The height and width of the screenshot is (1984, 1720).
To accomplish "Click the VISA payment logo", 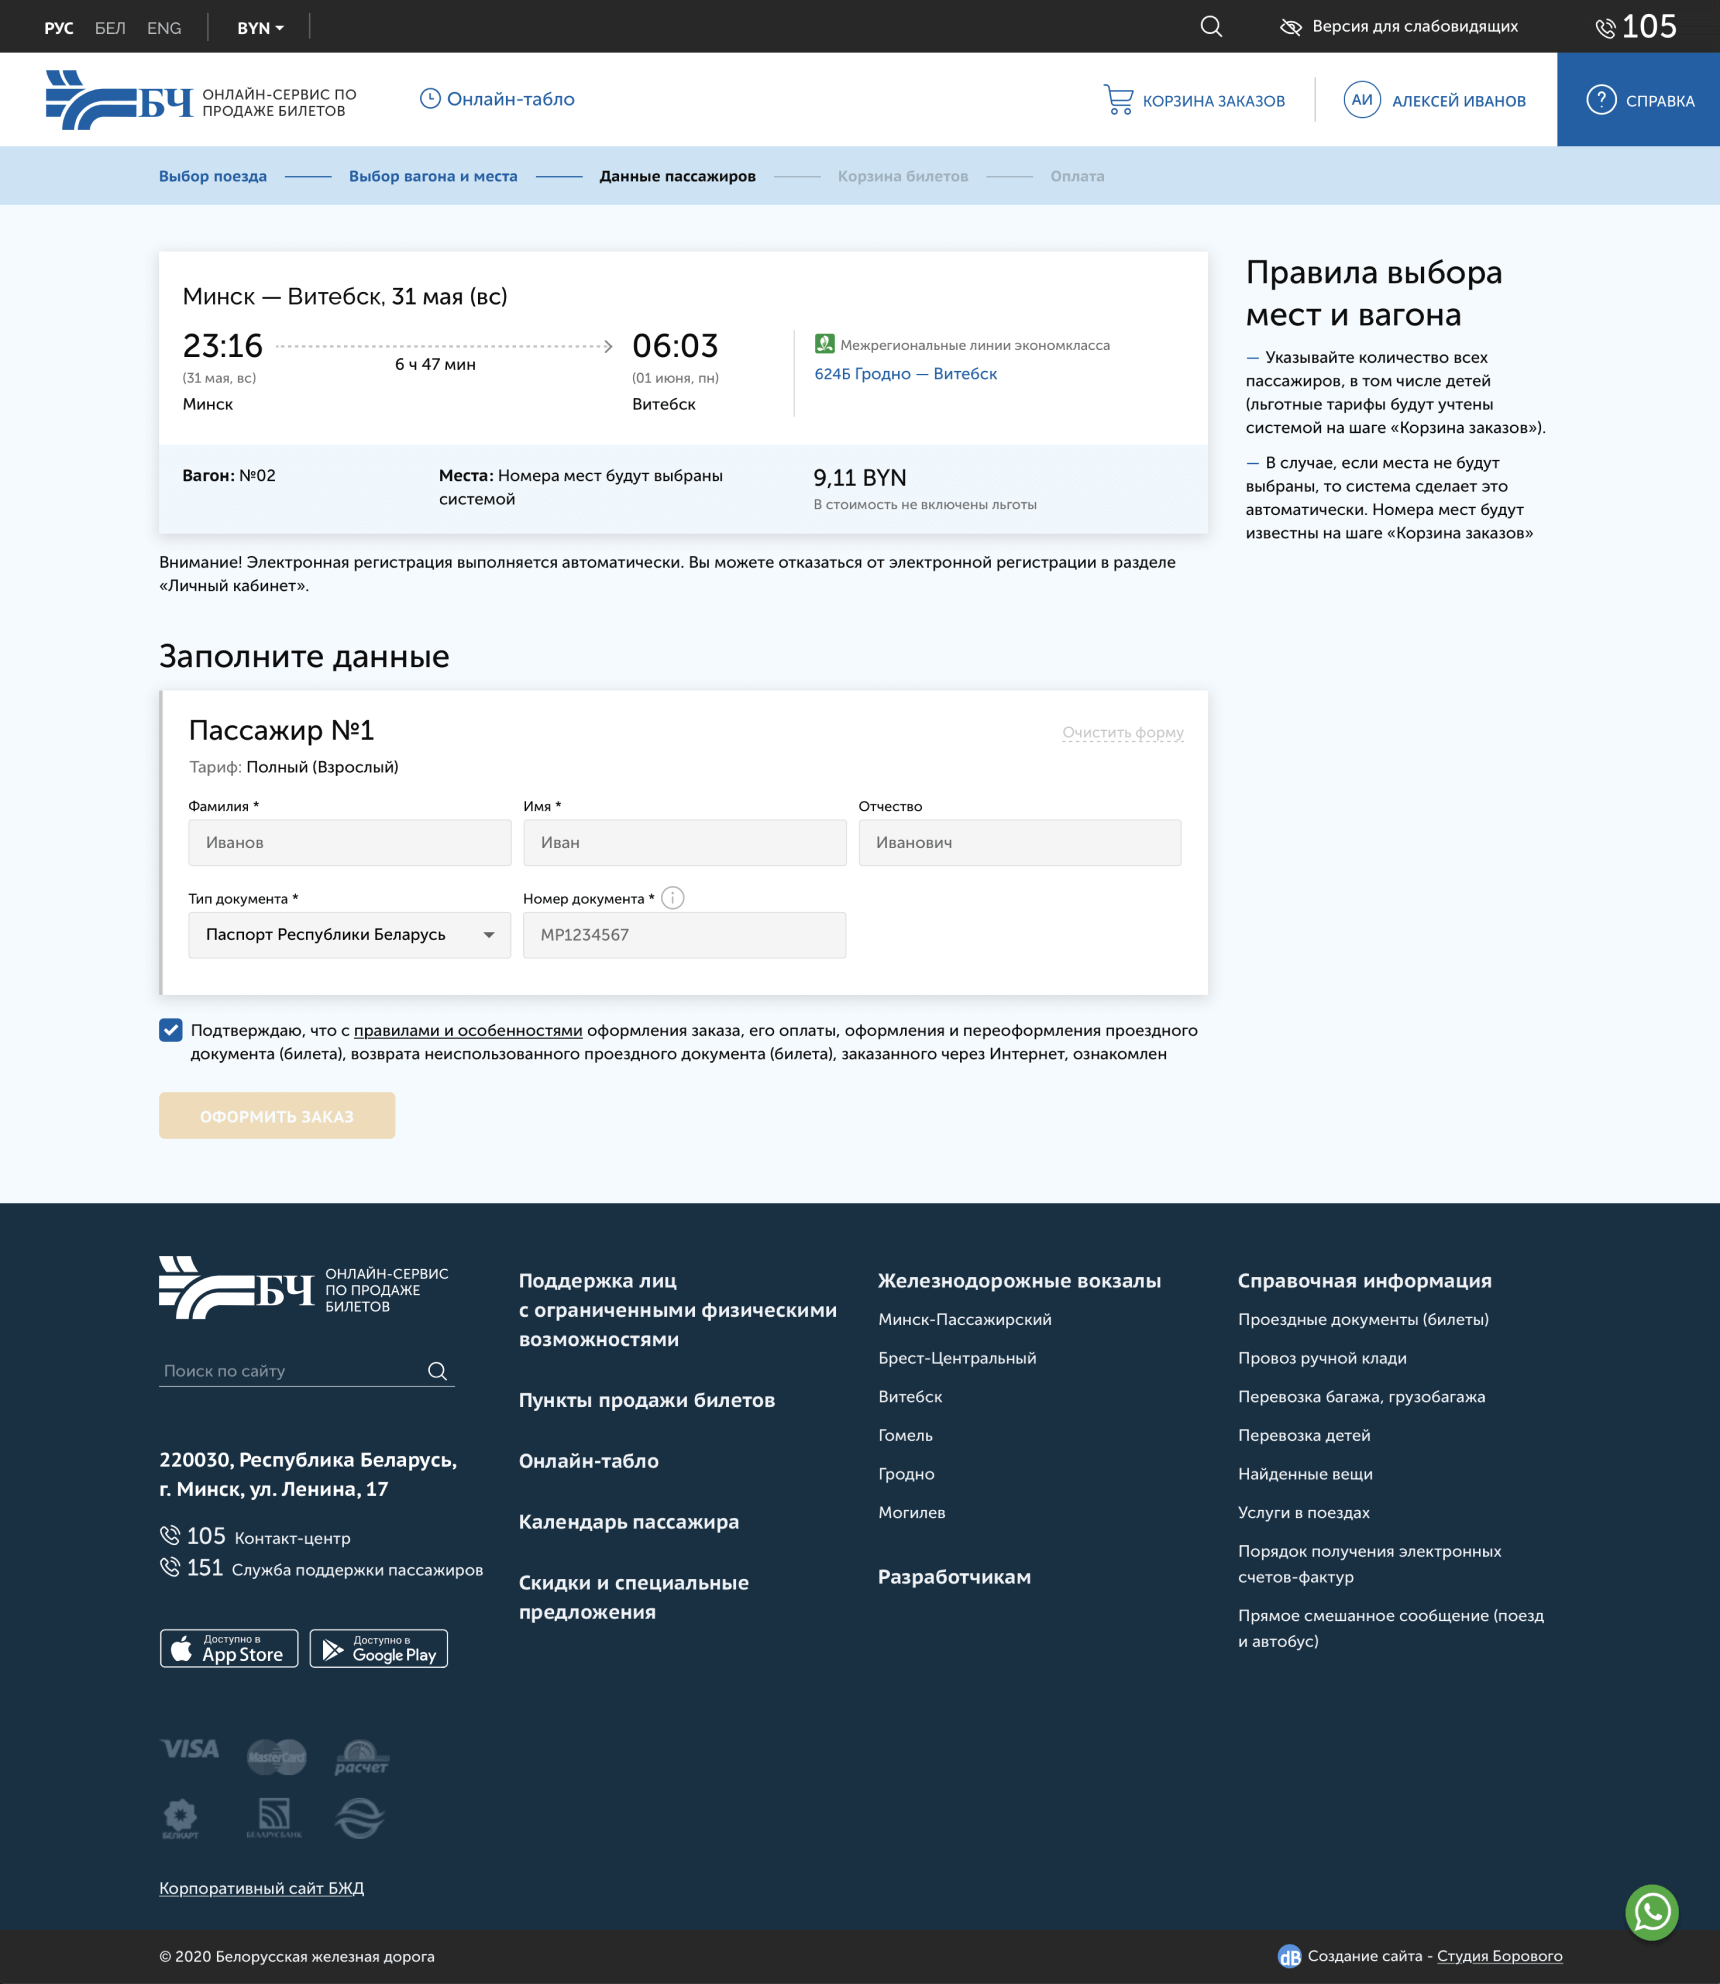I will (190, 1749).
